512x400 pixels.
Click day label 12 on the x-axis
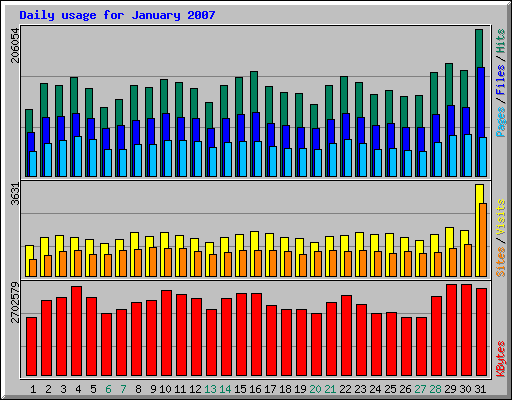(195, 389)
